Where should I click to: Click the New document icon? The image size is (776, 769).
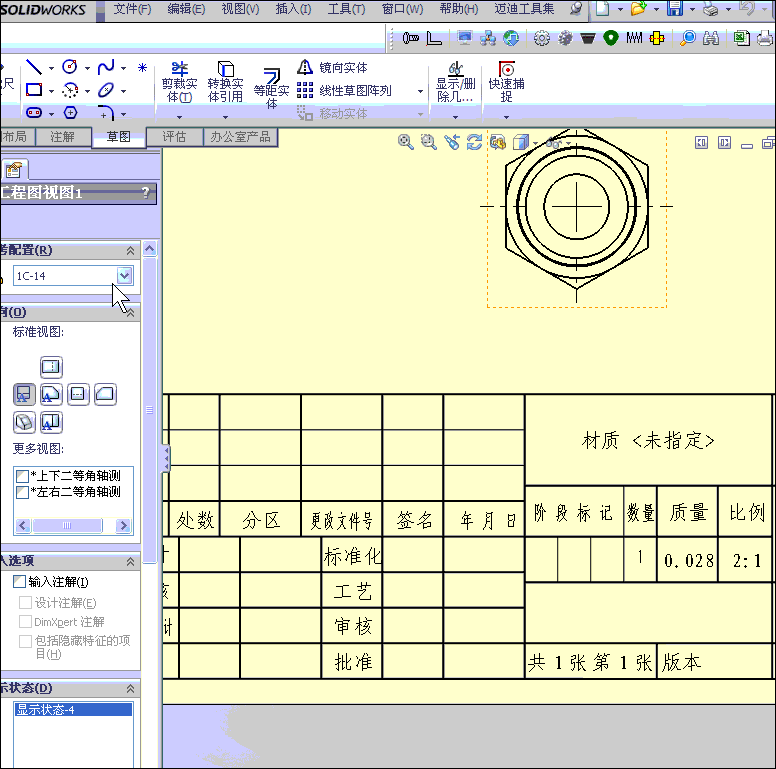[x=602, y=8]
